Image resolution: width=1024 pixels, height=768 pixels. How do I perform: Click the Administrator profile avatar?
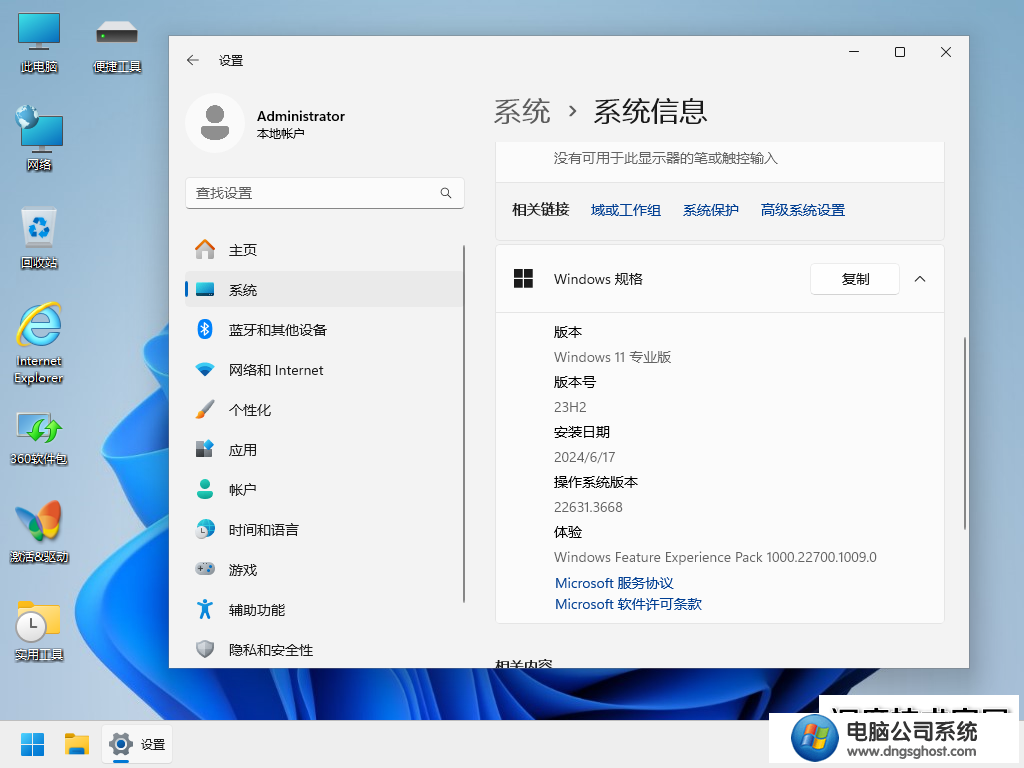click(215, 123)
